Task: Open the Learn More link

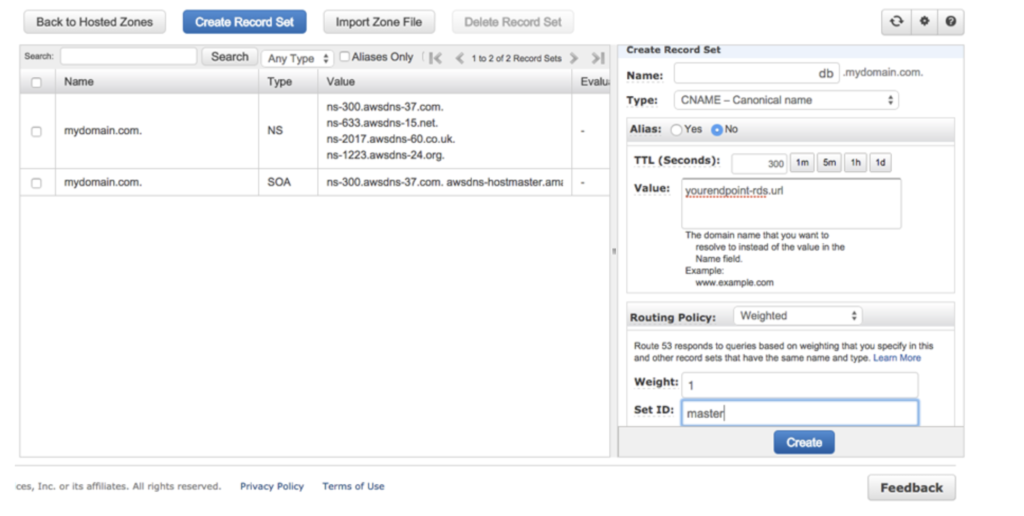Action: 897,358
